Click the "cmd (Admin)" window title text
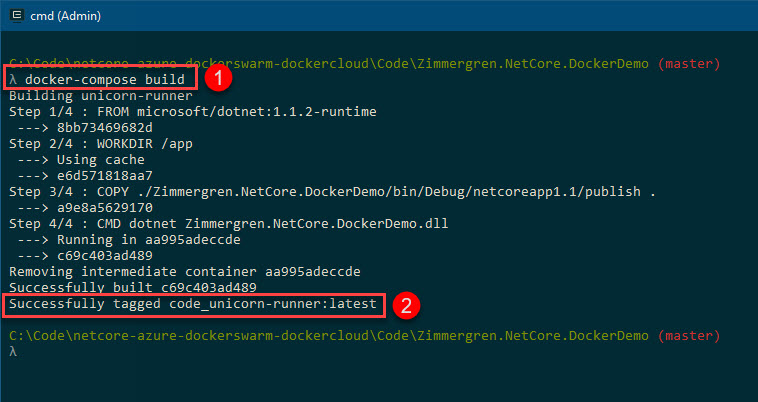The height and width of the screenshot is (402, 758). [65, 16]
